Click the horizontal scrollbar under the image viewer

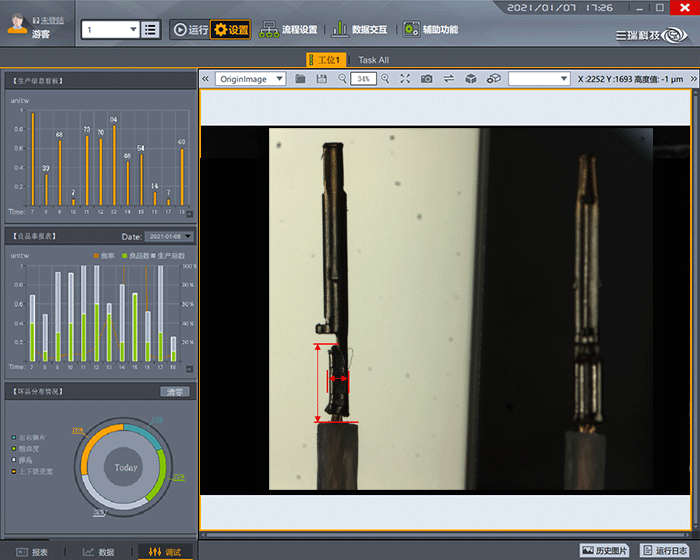tap(445, 535)
